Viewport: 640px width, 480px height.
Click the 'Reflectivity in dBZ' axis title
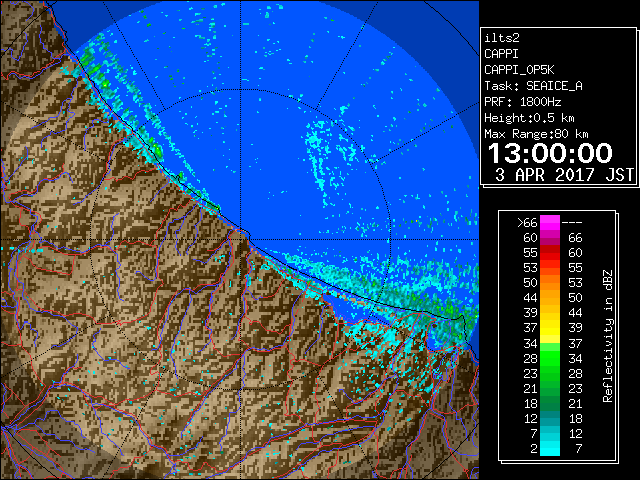click(x=608, y=336)
